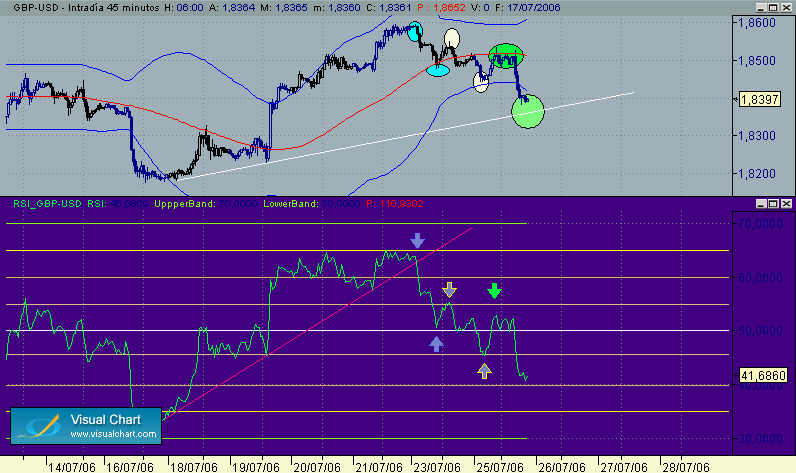Click the 27/07/06 date label

coord(624,467)
